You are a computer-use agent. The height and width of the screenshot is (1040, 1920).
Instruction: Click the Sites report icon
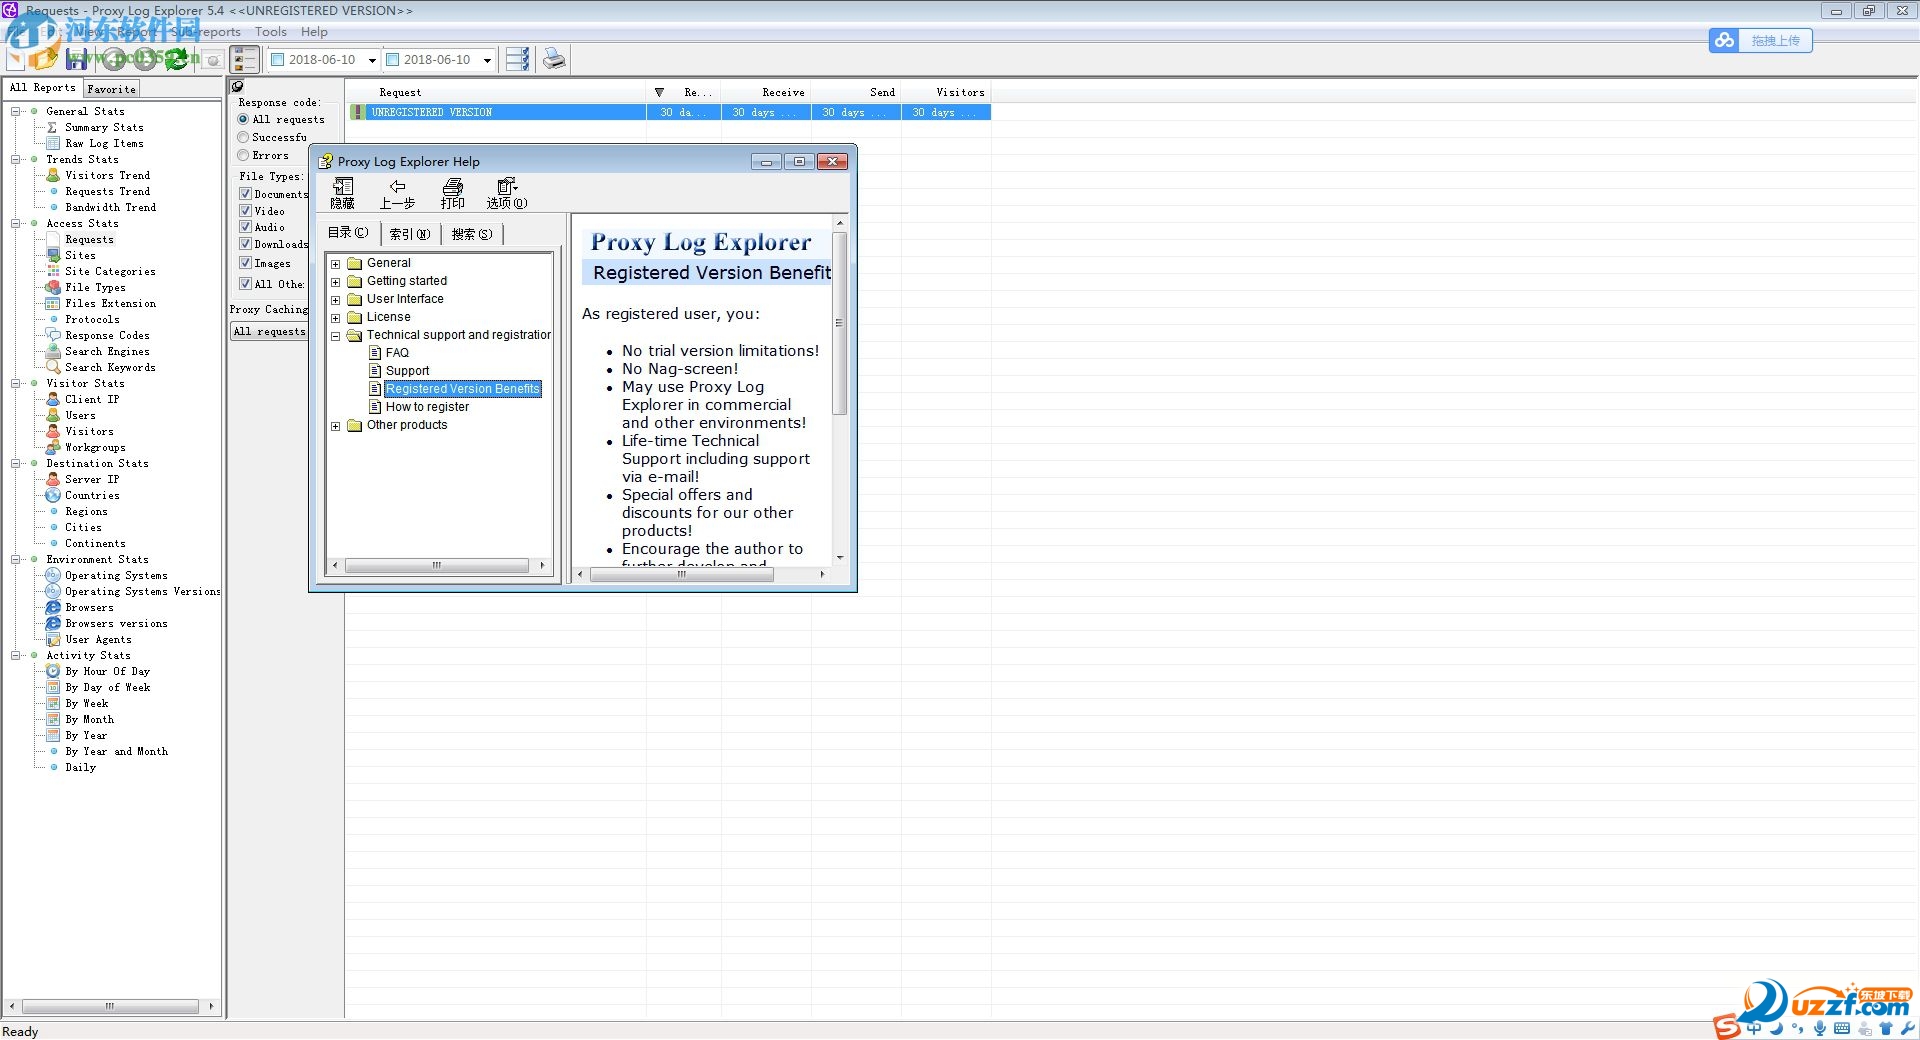pos(54,255)
